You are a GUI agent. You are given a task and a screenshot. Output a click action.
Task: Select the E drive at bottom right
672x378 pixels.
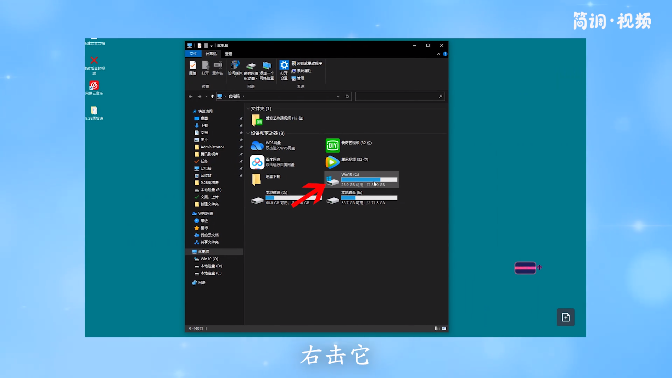pyautogui.click(x=362, y=198)
